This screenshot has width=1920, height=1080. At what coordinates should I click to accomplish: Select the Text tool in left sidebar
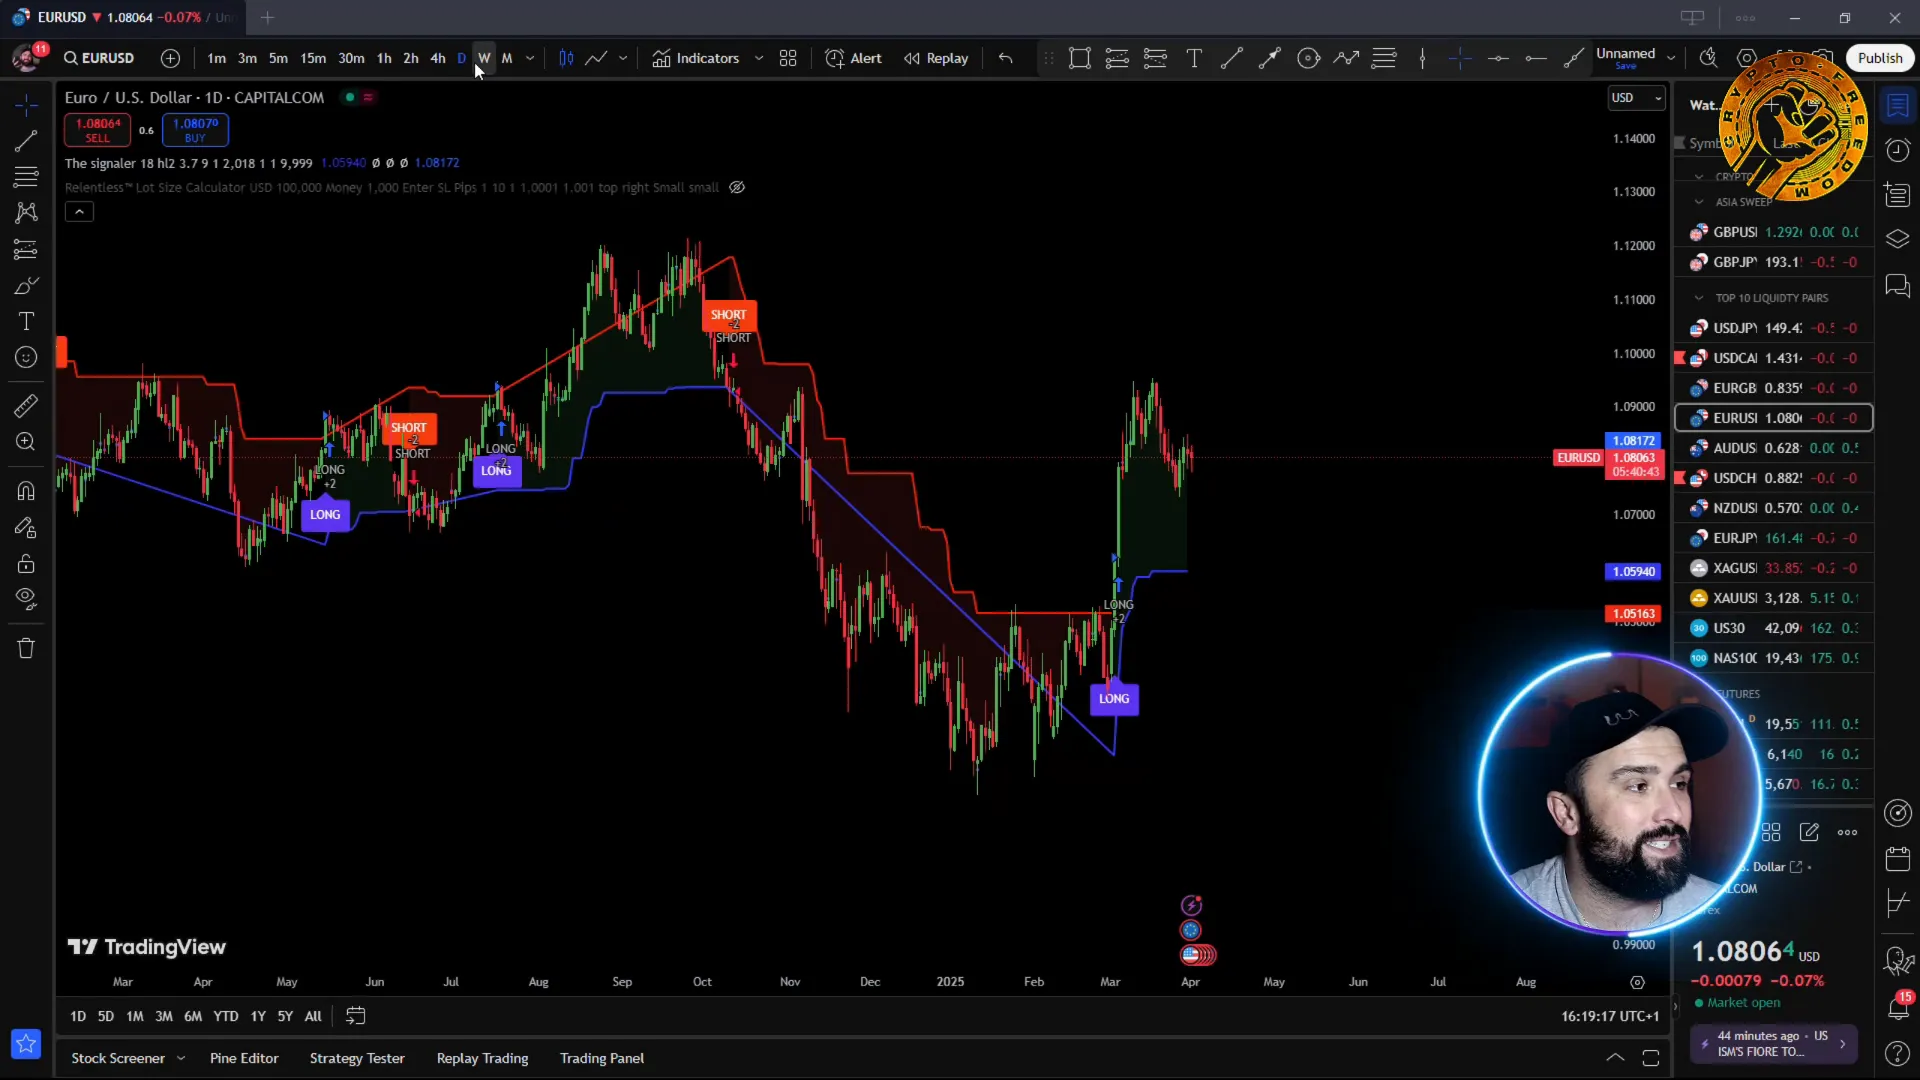click(26, 321)
